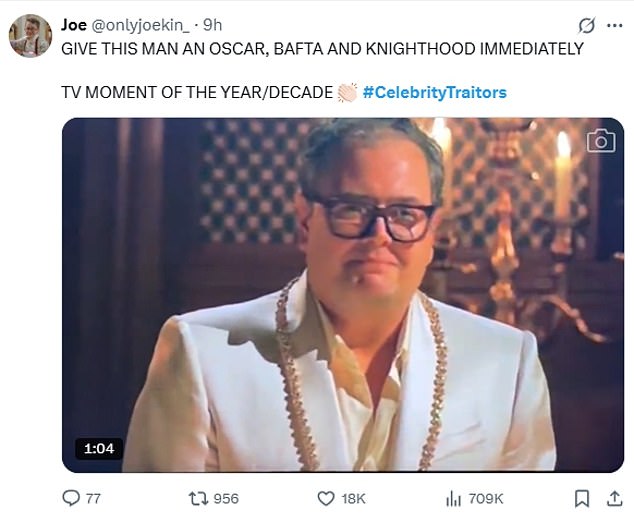Open the #CelebrityTraitors hashtag link
The width and height of the screenshot is (634, 522).
434,93
